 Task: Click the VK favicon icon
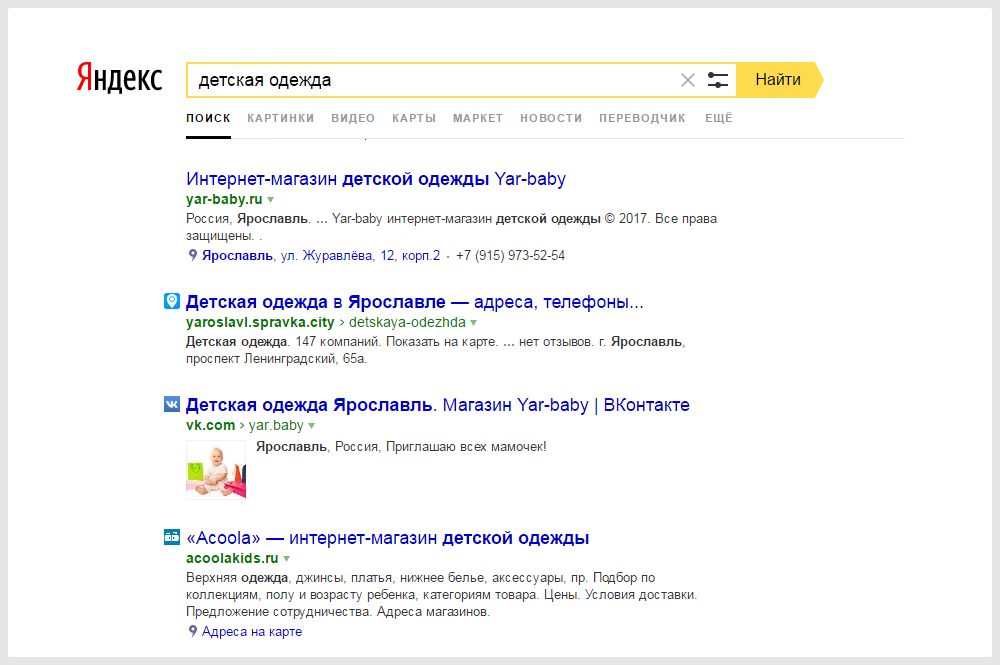click(172, 404)
